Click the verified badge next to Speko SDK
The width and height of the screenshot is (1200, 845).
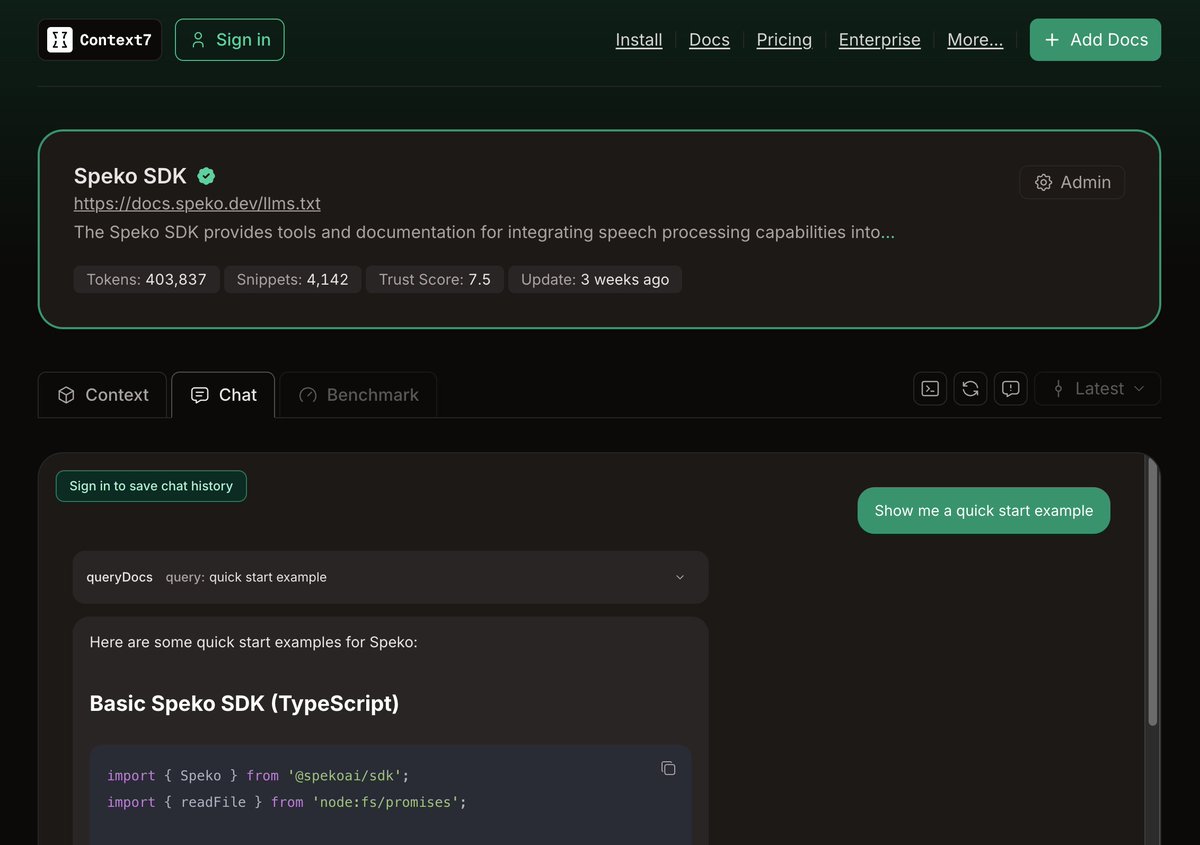[x=206, y=176]
